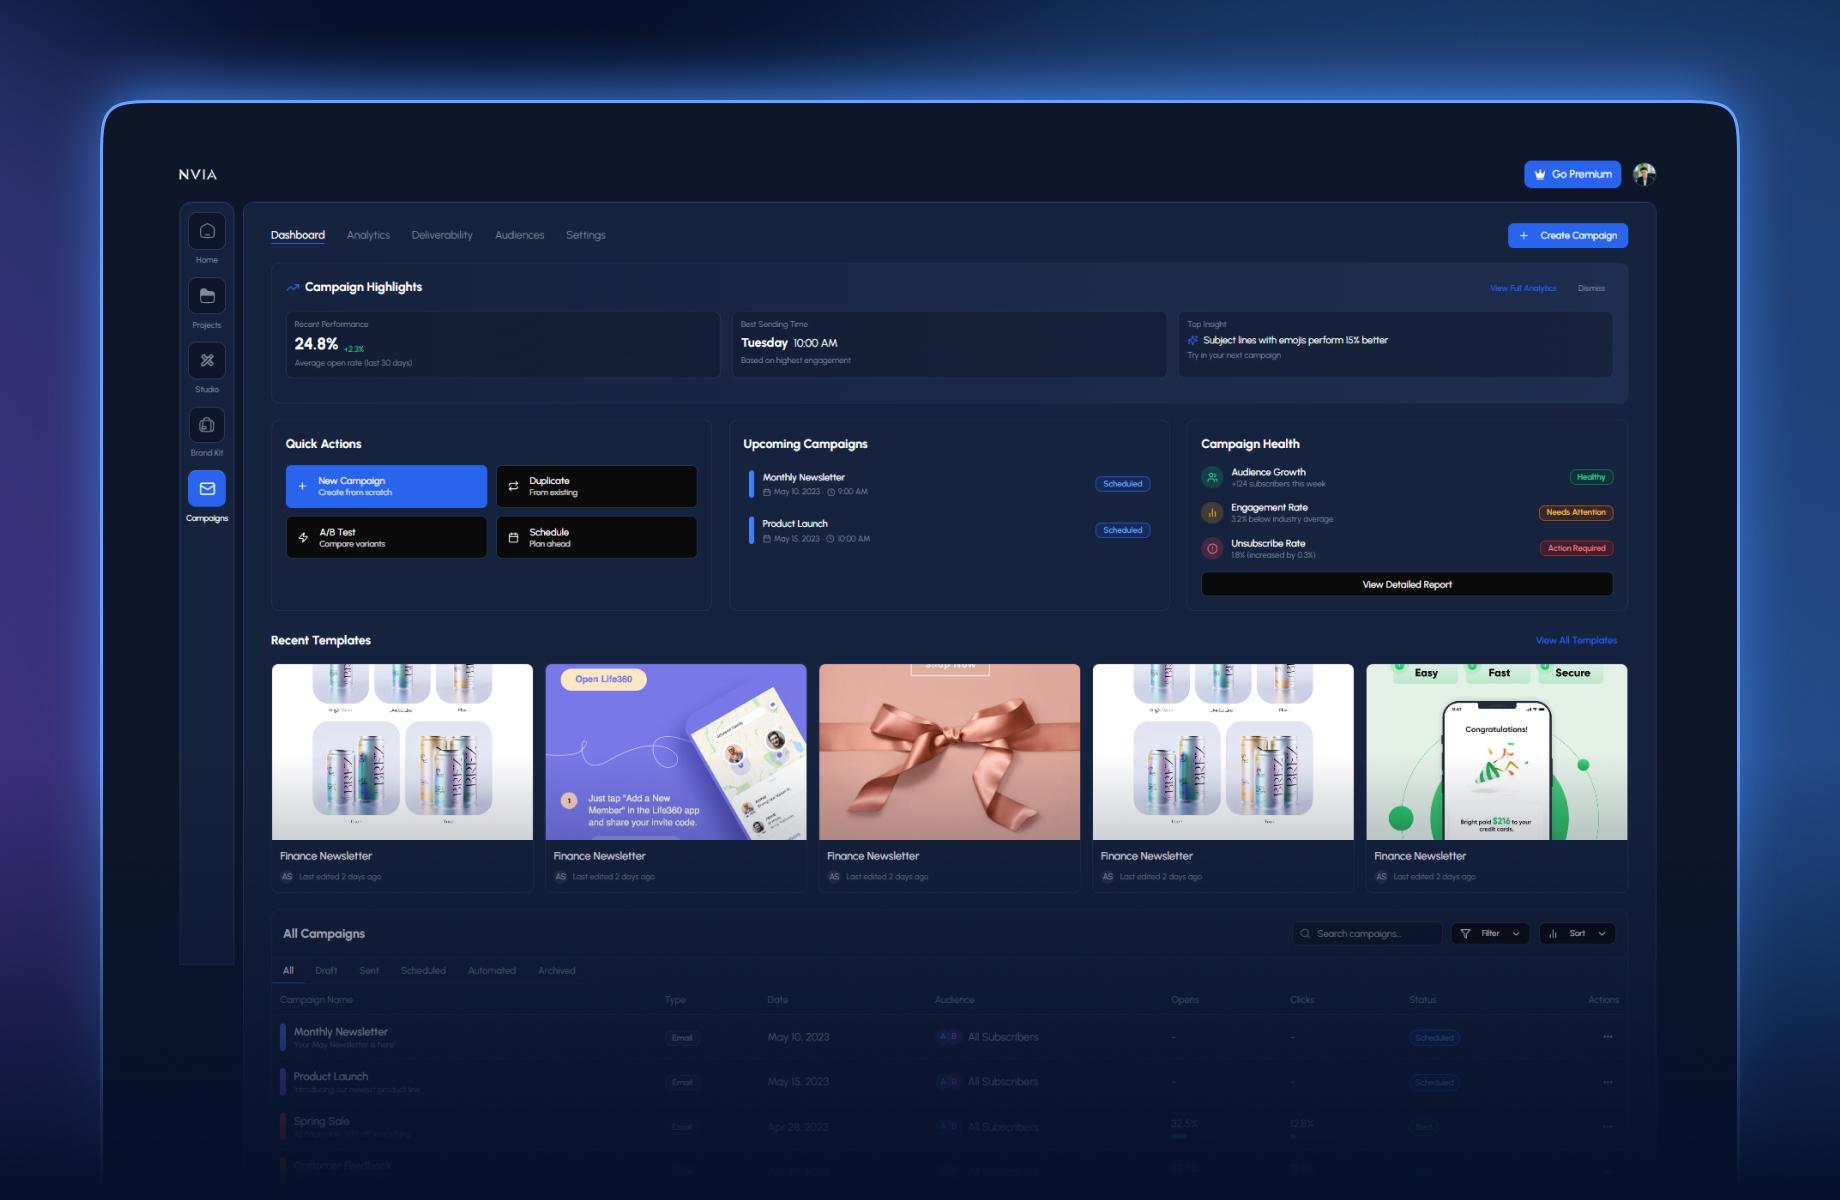The width and height of the screenshot is (1840, 1200).
Task: Click the user profile avatar
Action: click(x=1644, y=174)
